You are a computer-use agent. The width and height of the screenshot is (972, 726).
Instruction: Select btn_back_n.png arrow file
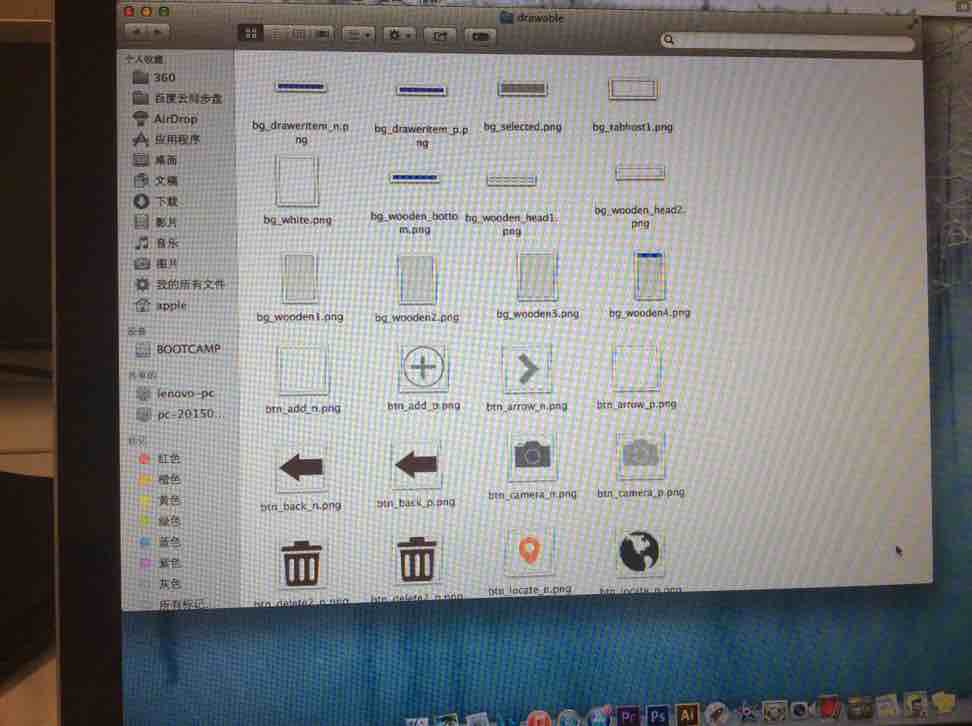pos(302,467)
